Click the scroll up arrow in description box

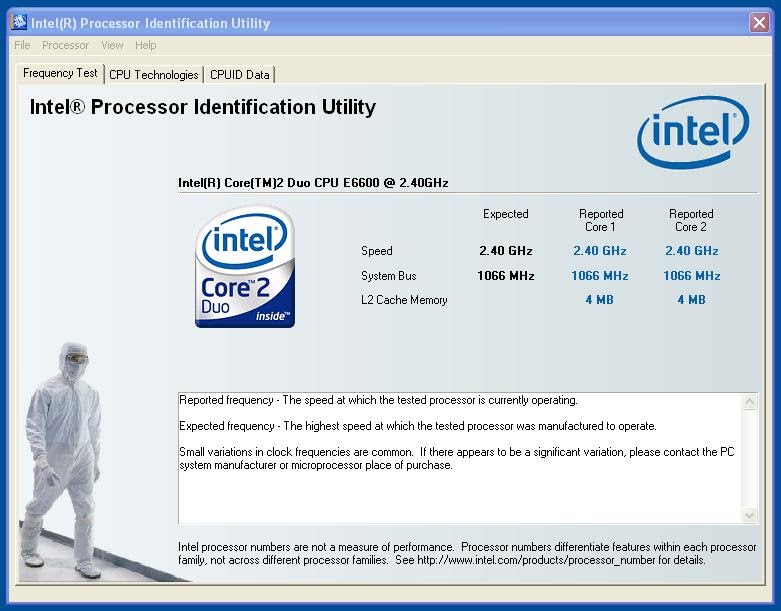coord(750,401)
